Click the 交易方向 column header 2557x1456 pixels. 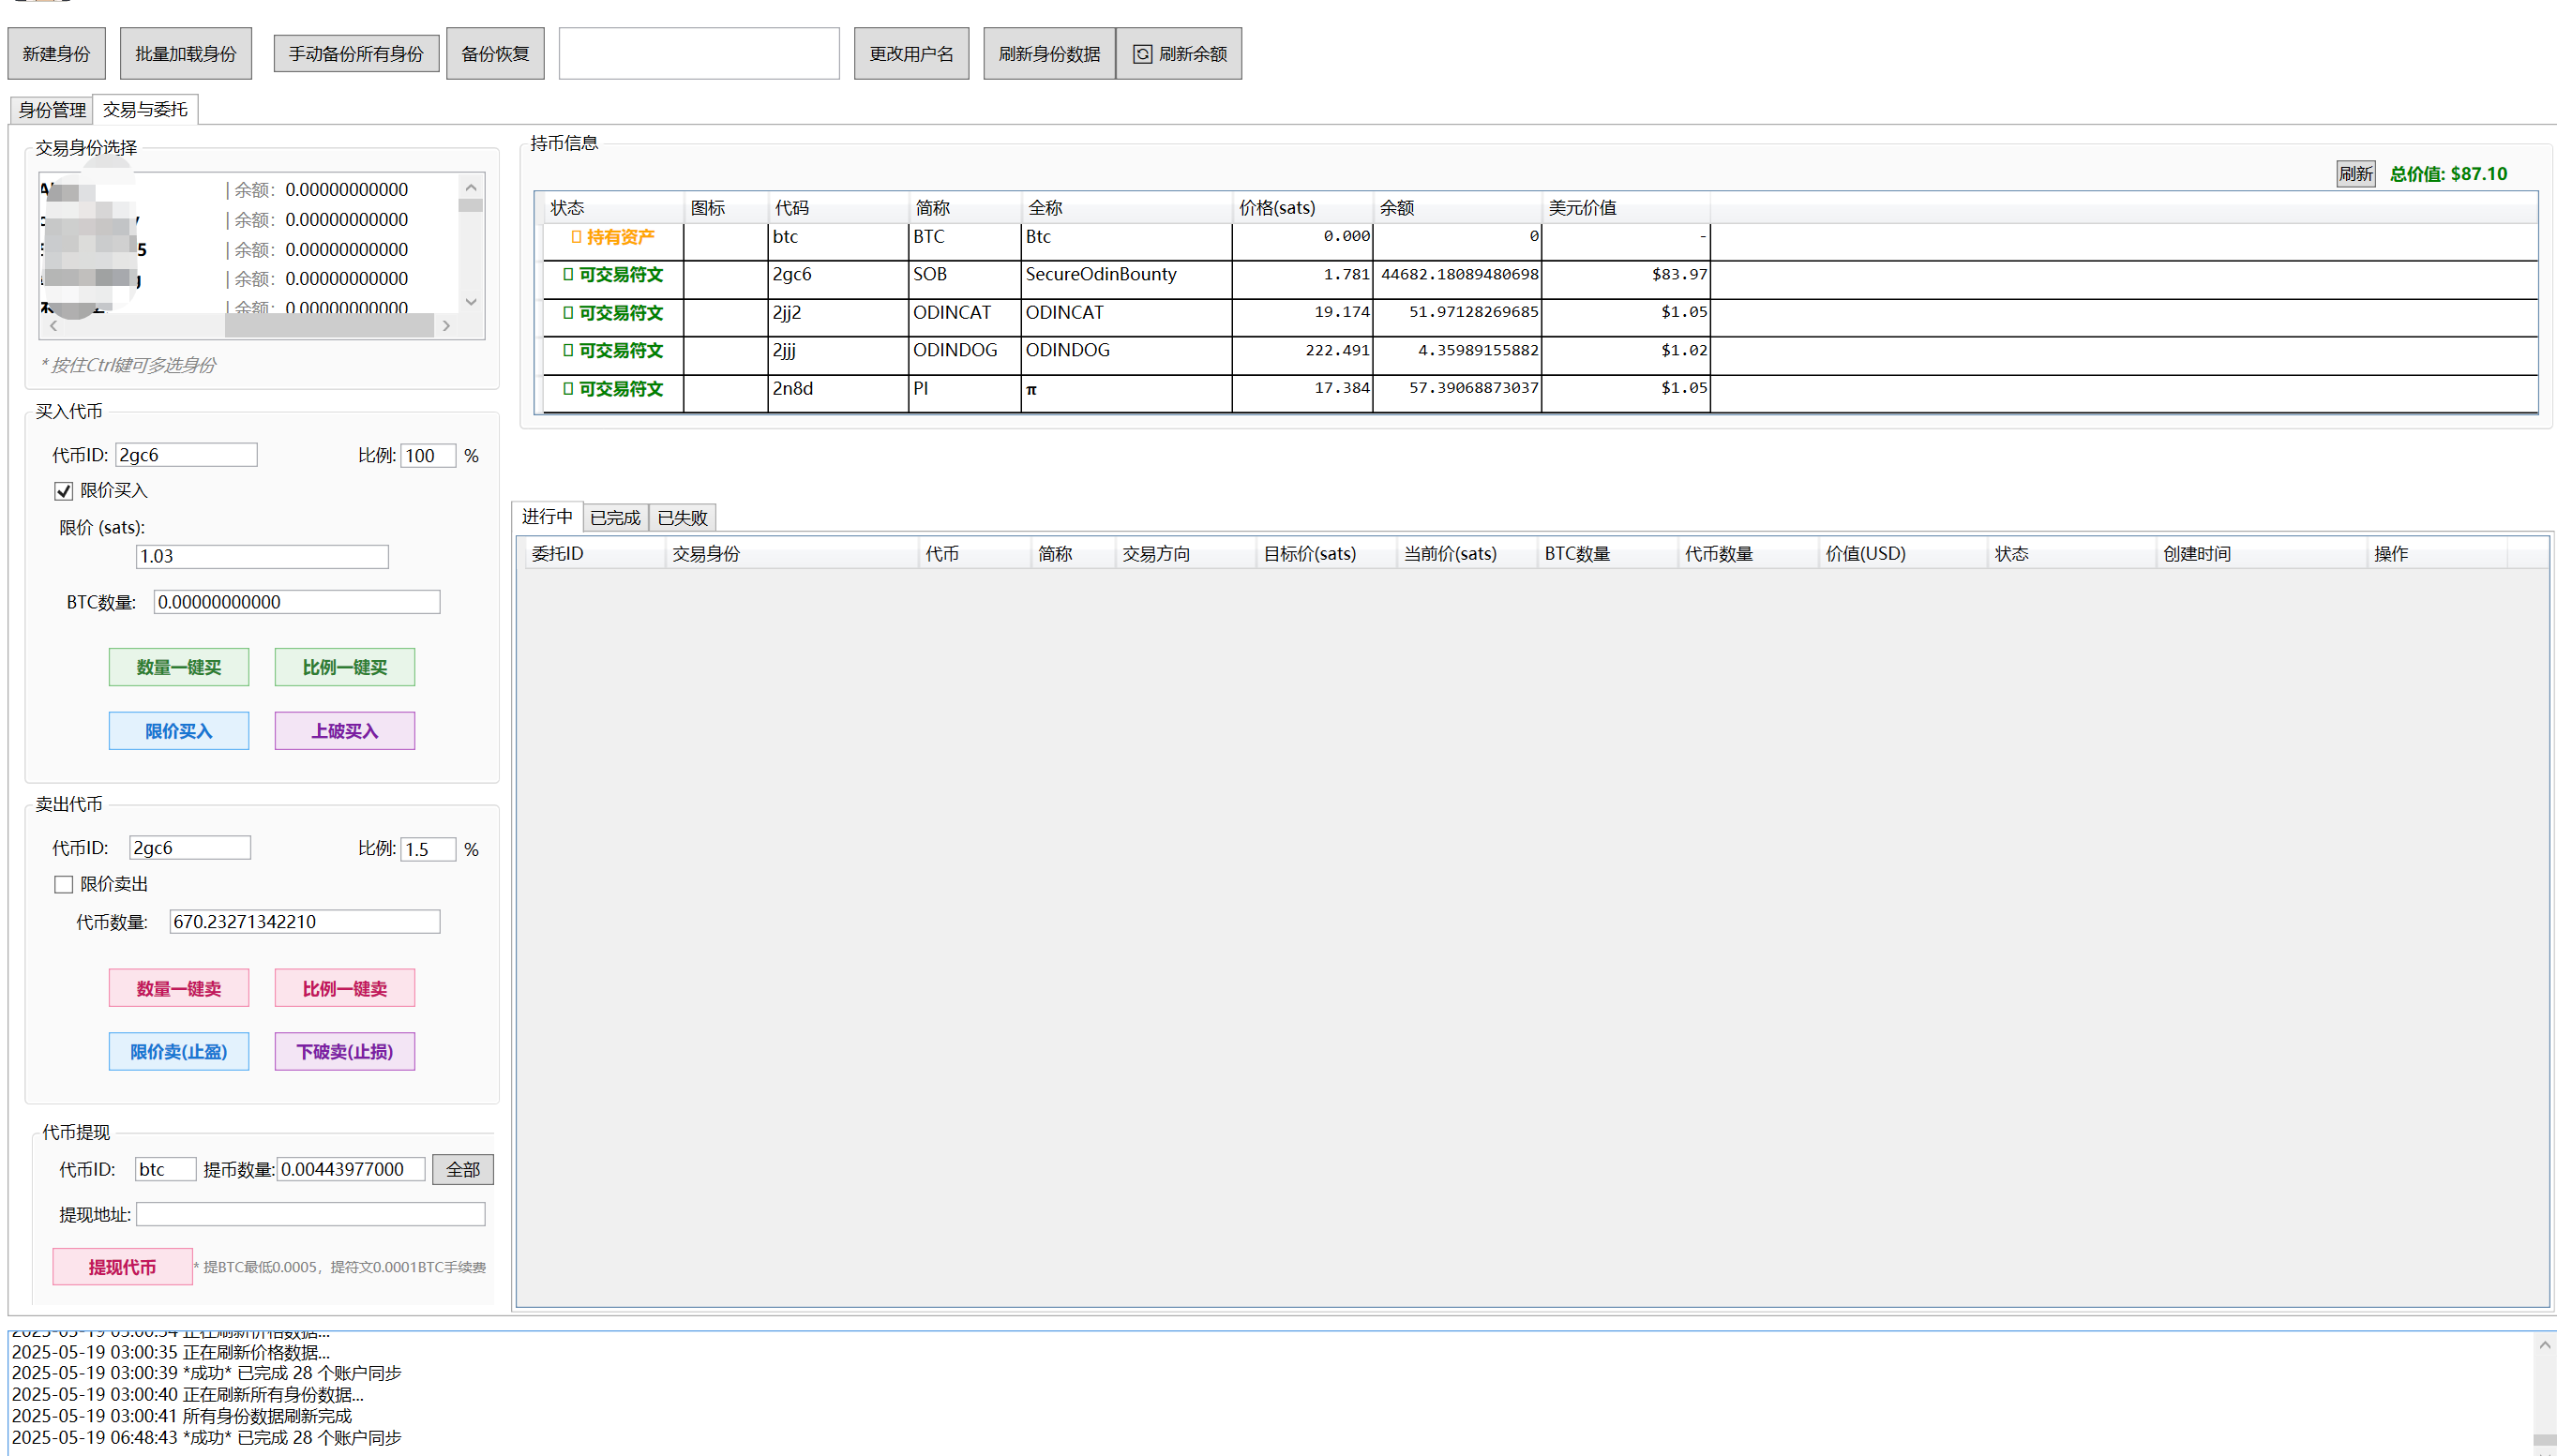(1185, 554)
